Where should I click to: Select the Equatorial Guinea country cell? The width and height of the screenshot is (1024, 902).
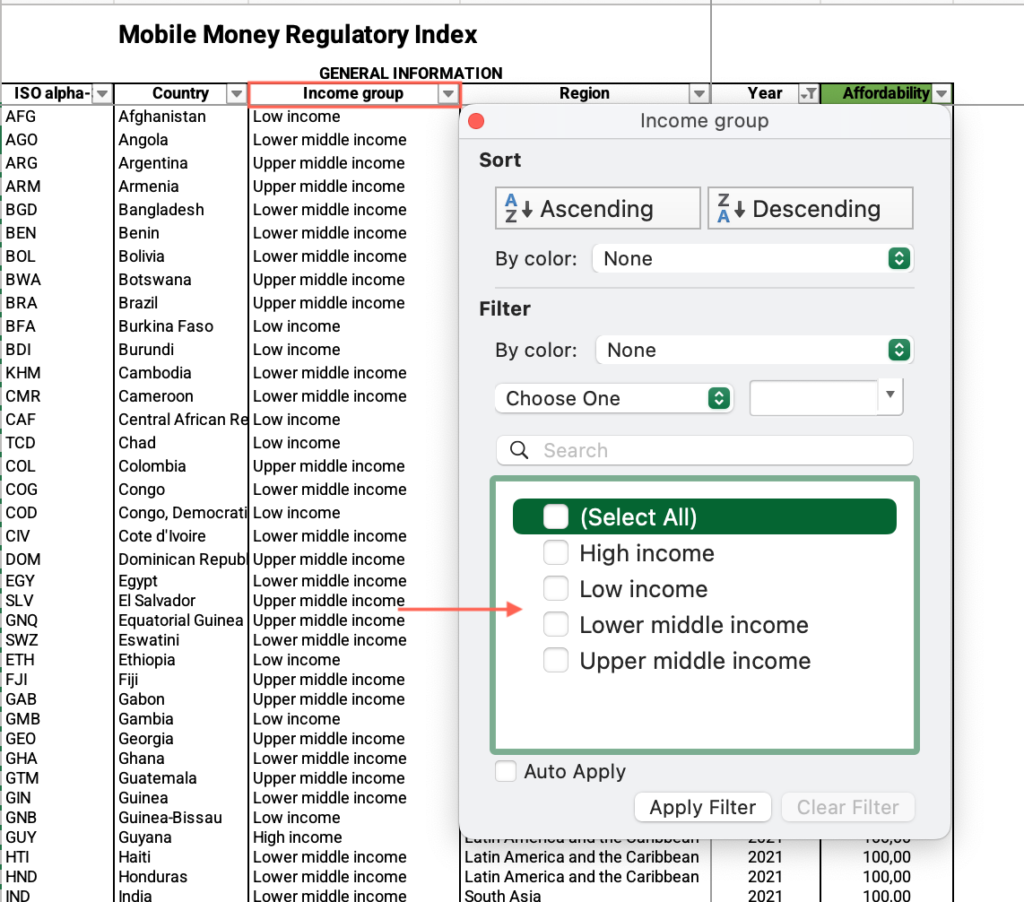pos(181,620)
